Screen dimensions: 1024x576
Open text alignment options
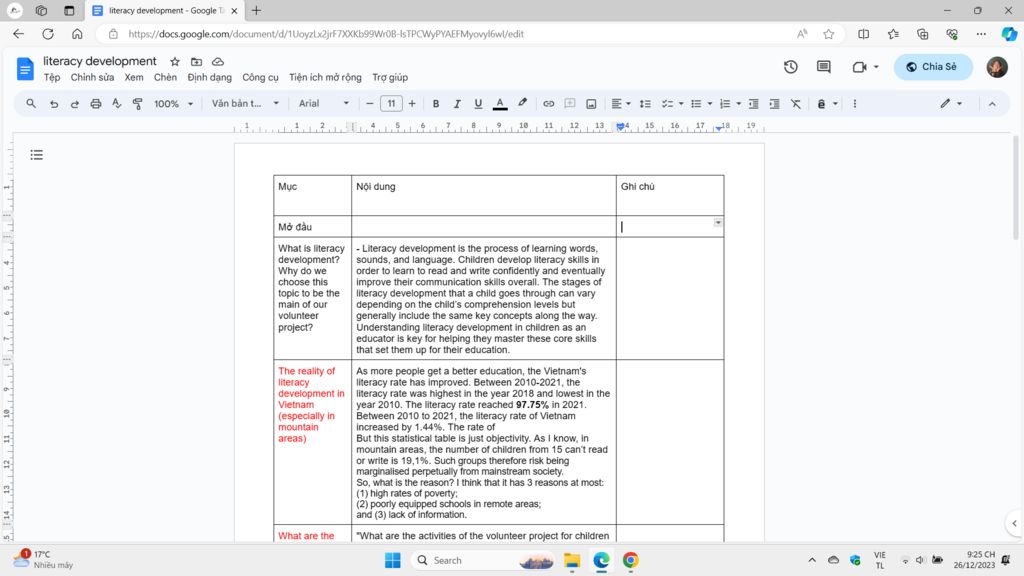click(620, 104)
